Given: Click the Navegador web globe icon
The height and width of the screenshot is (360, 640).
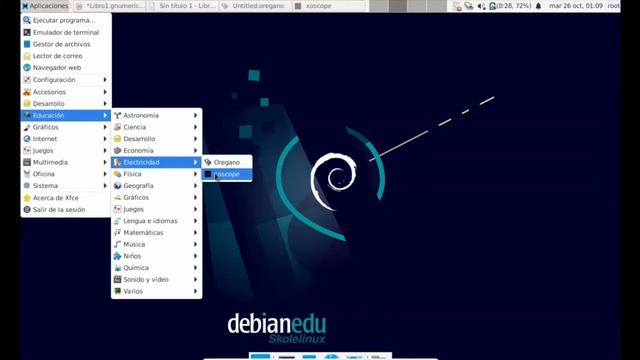Looking at the screenshot, I should click(x=27, y=68).
